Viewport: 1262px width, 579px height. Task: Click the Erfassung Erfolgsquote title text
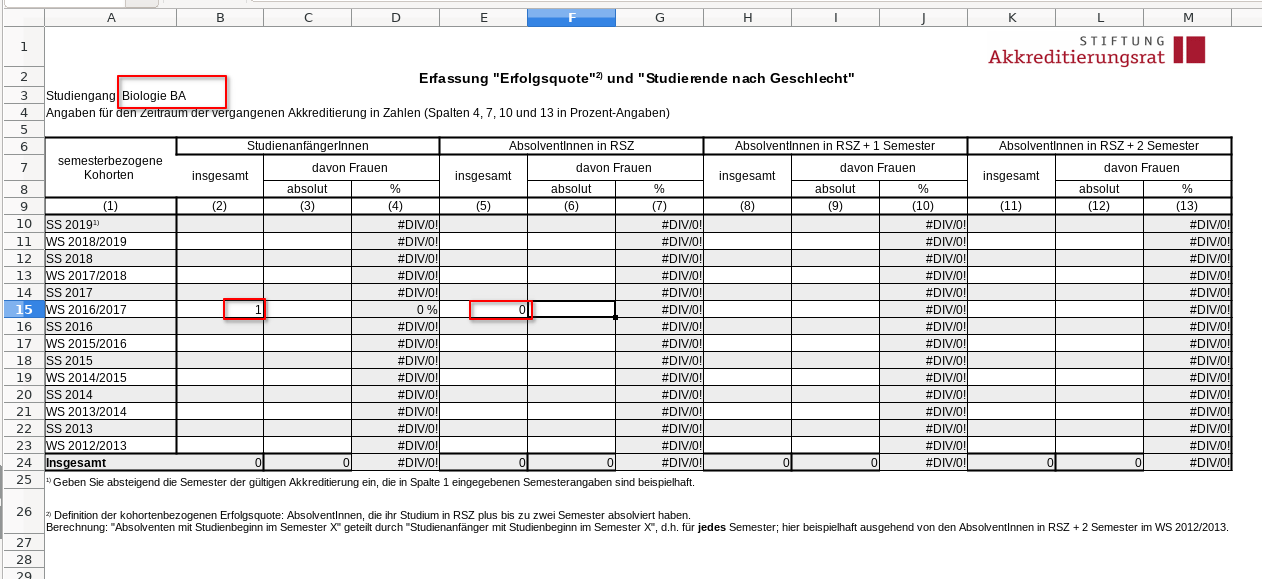(637, 78)
